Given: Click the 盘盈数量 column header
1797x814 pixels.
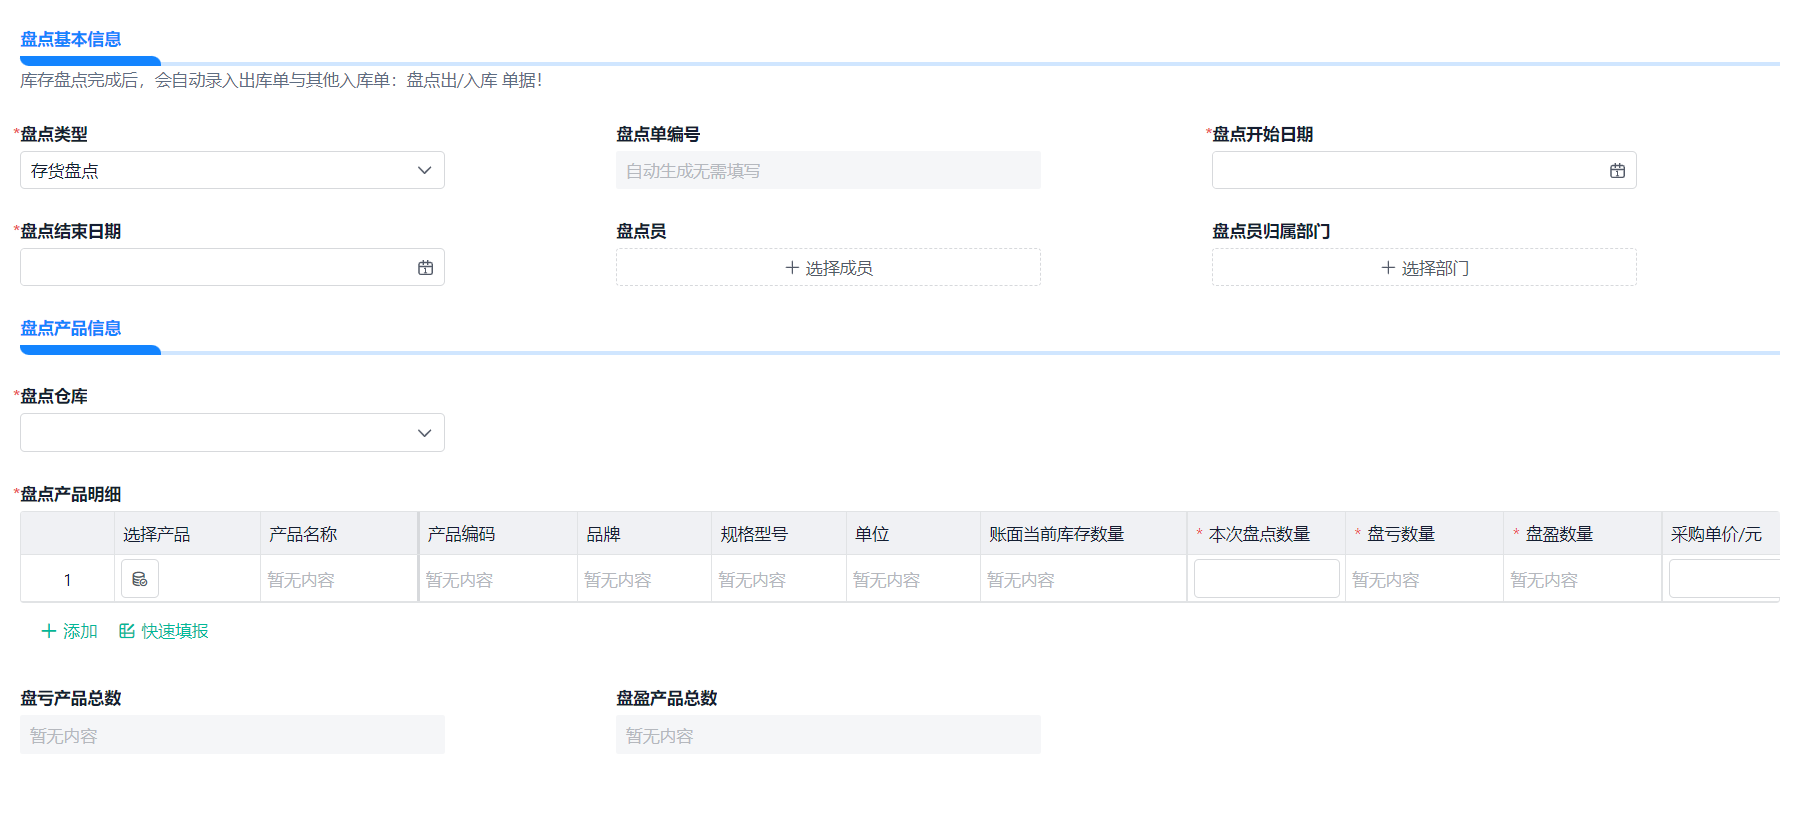Looking at the screenshot, I should click(1582, 534).
